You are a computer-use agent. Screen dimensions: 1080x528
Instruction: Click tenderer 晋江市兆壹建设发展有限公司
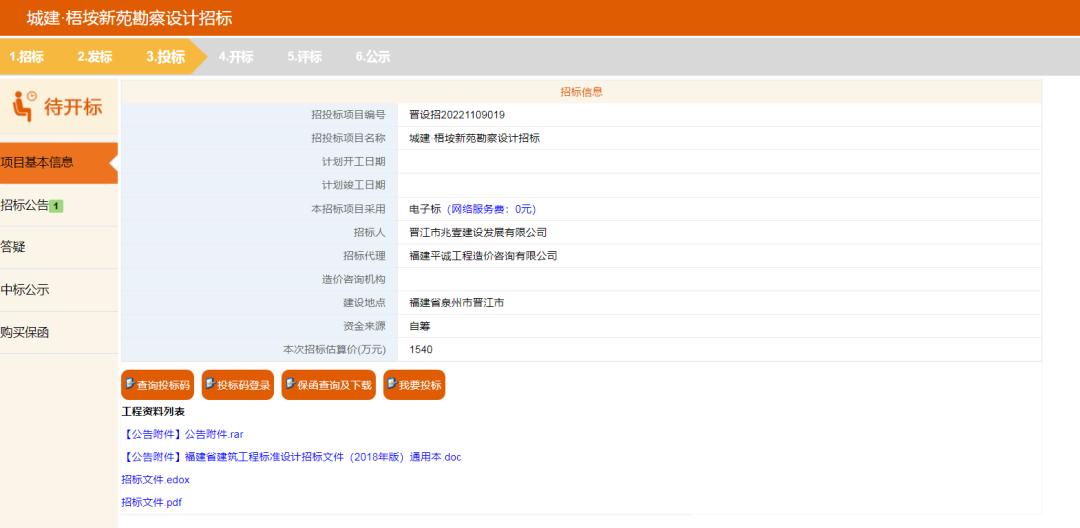pos(478,233)
